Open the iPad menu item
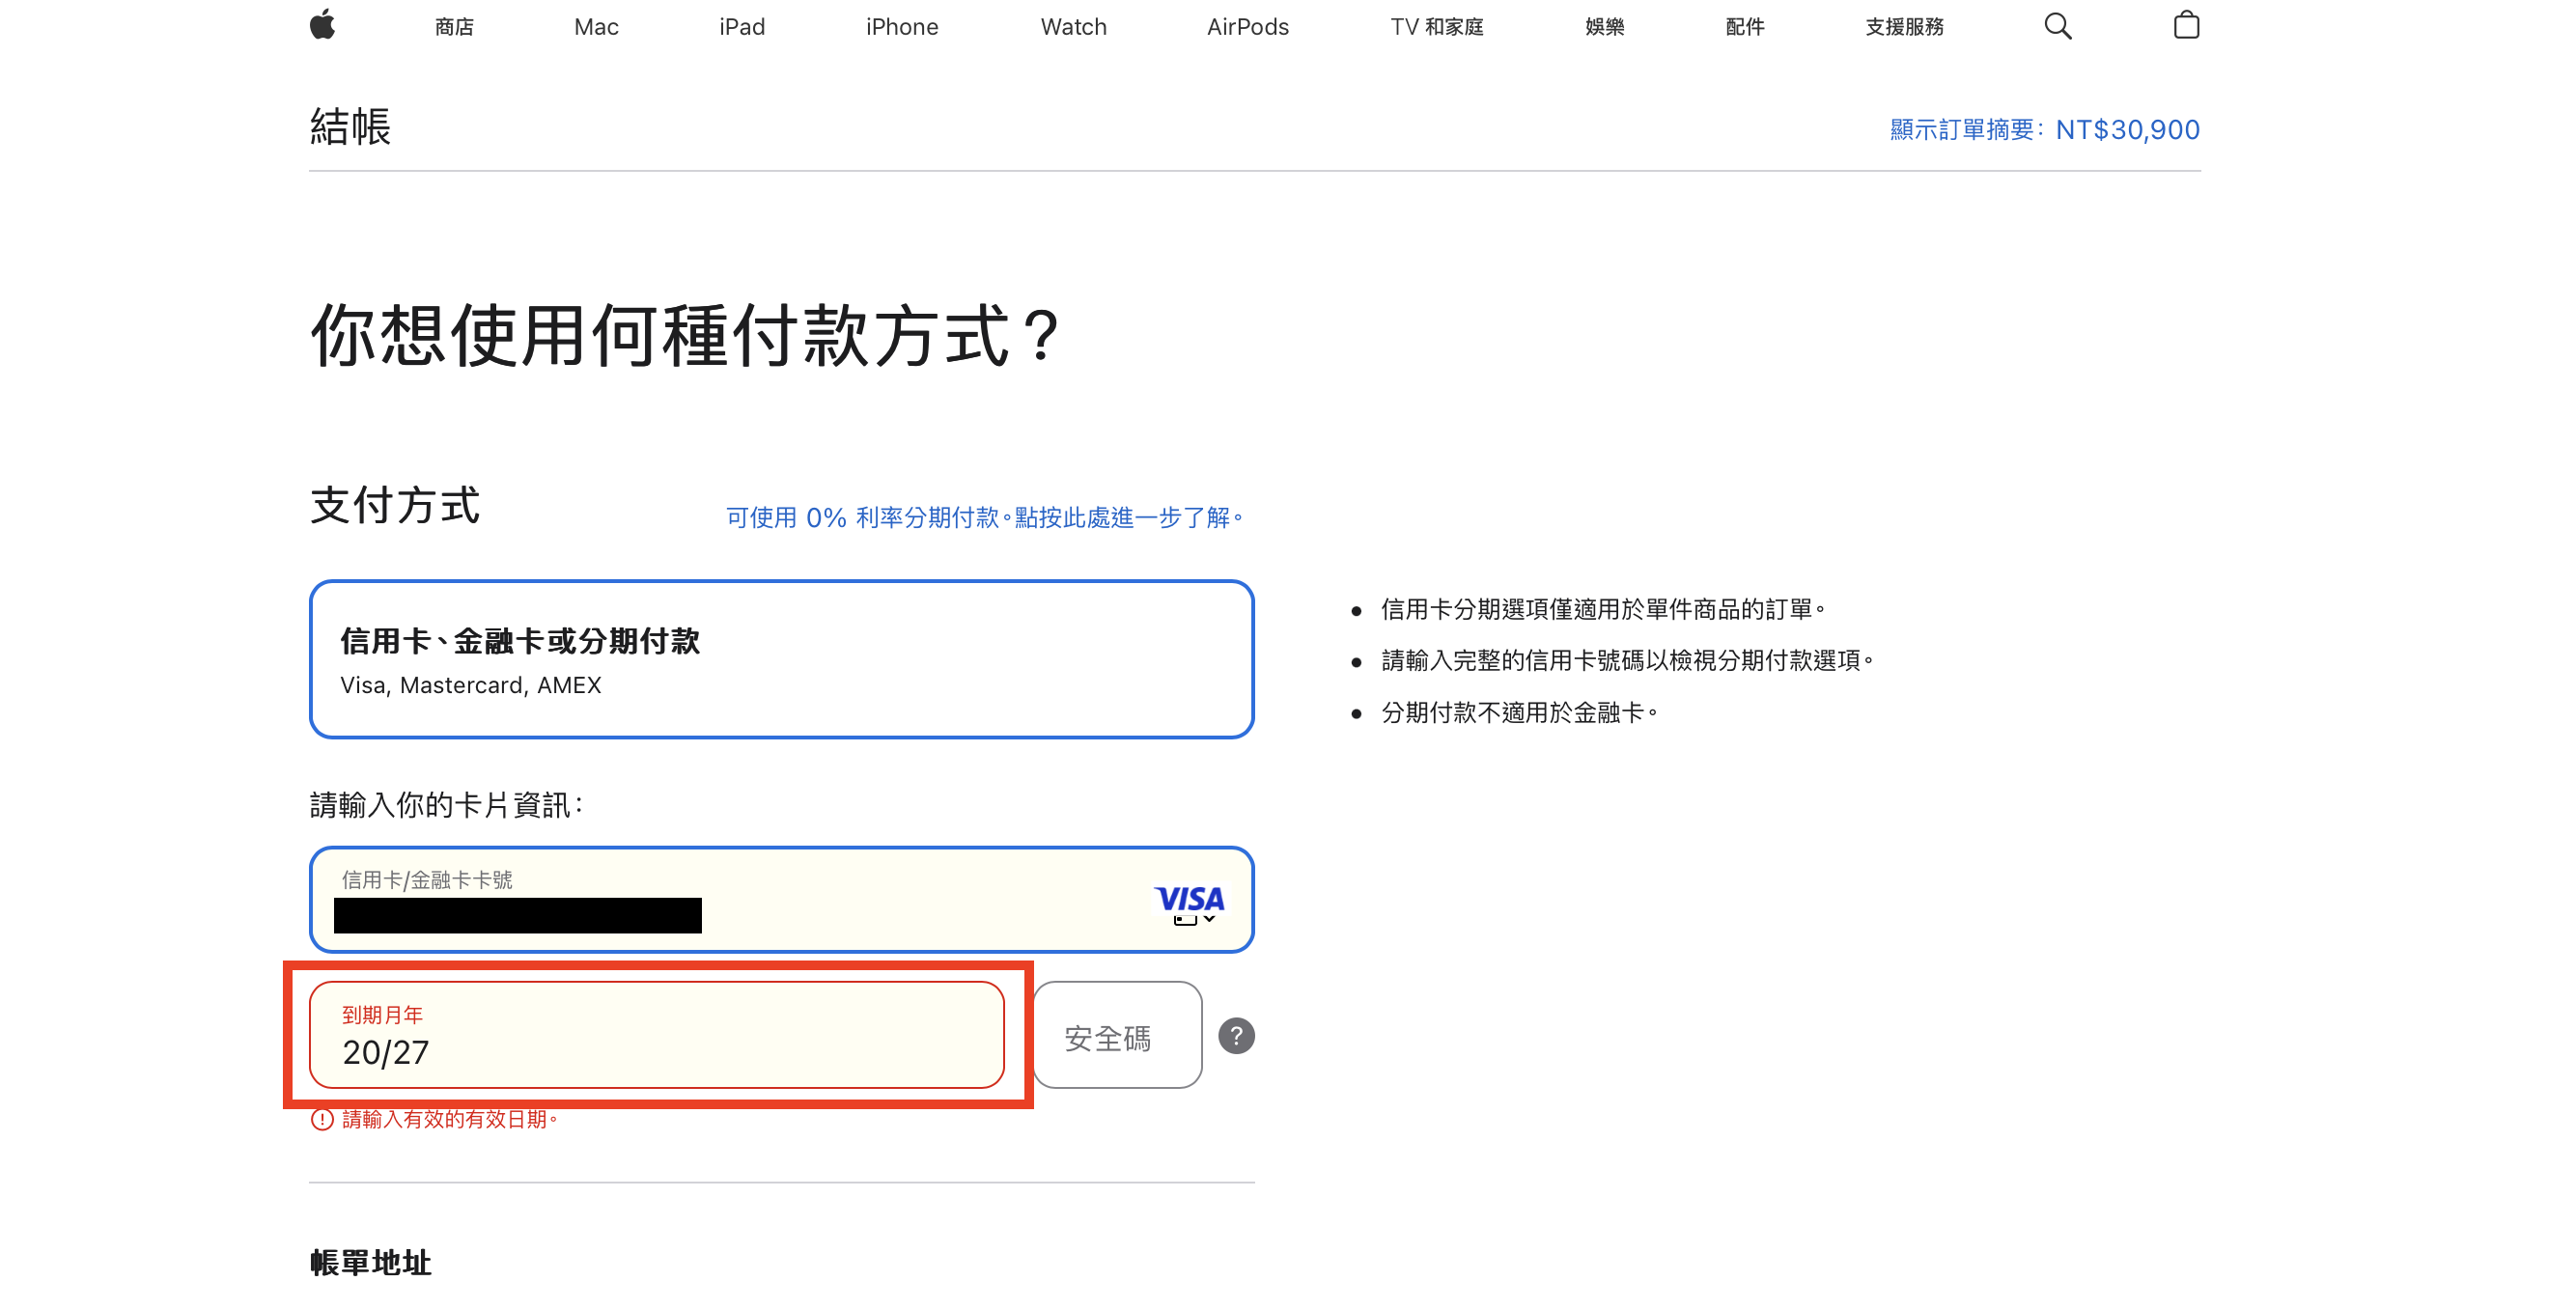This screenshot has height=1309, width=2576. tap(742, 27)
